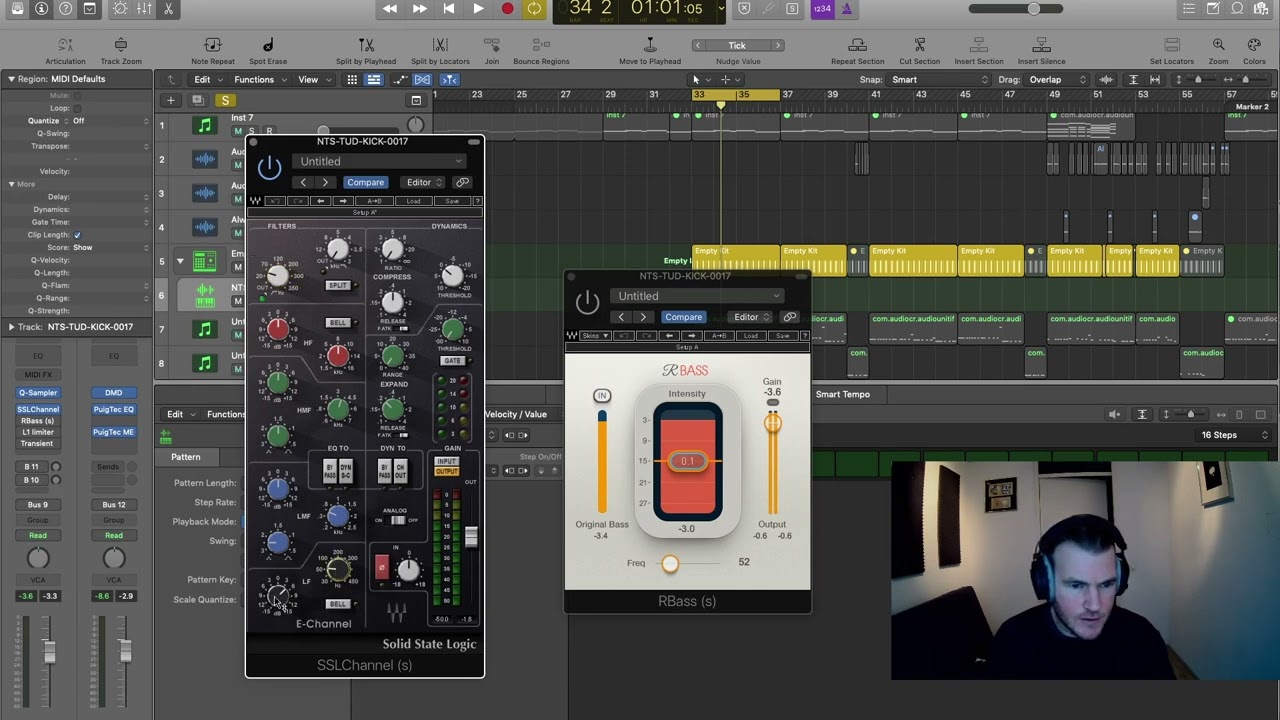Open the Mixer icon in control bar
Screen dimensions: 1280x720
143,9
